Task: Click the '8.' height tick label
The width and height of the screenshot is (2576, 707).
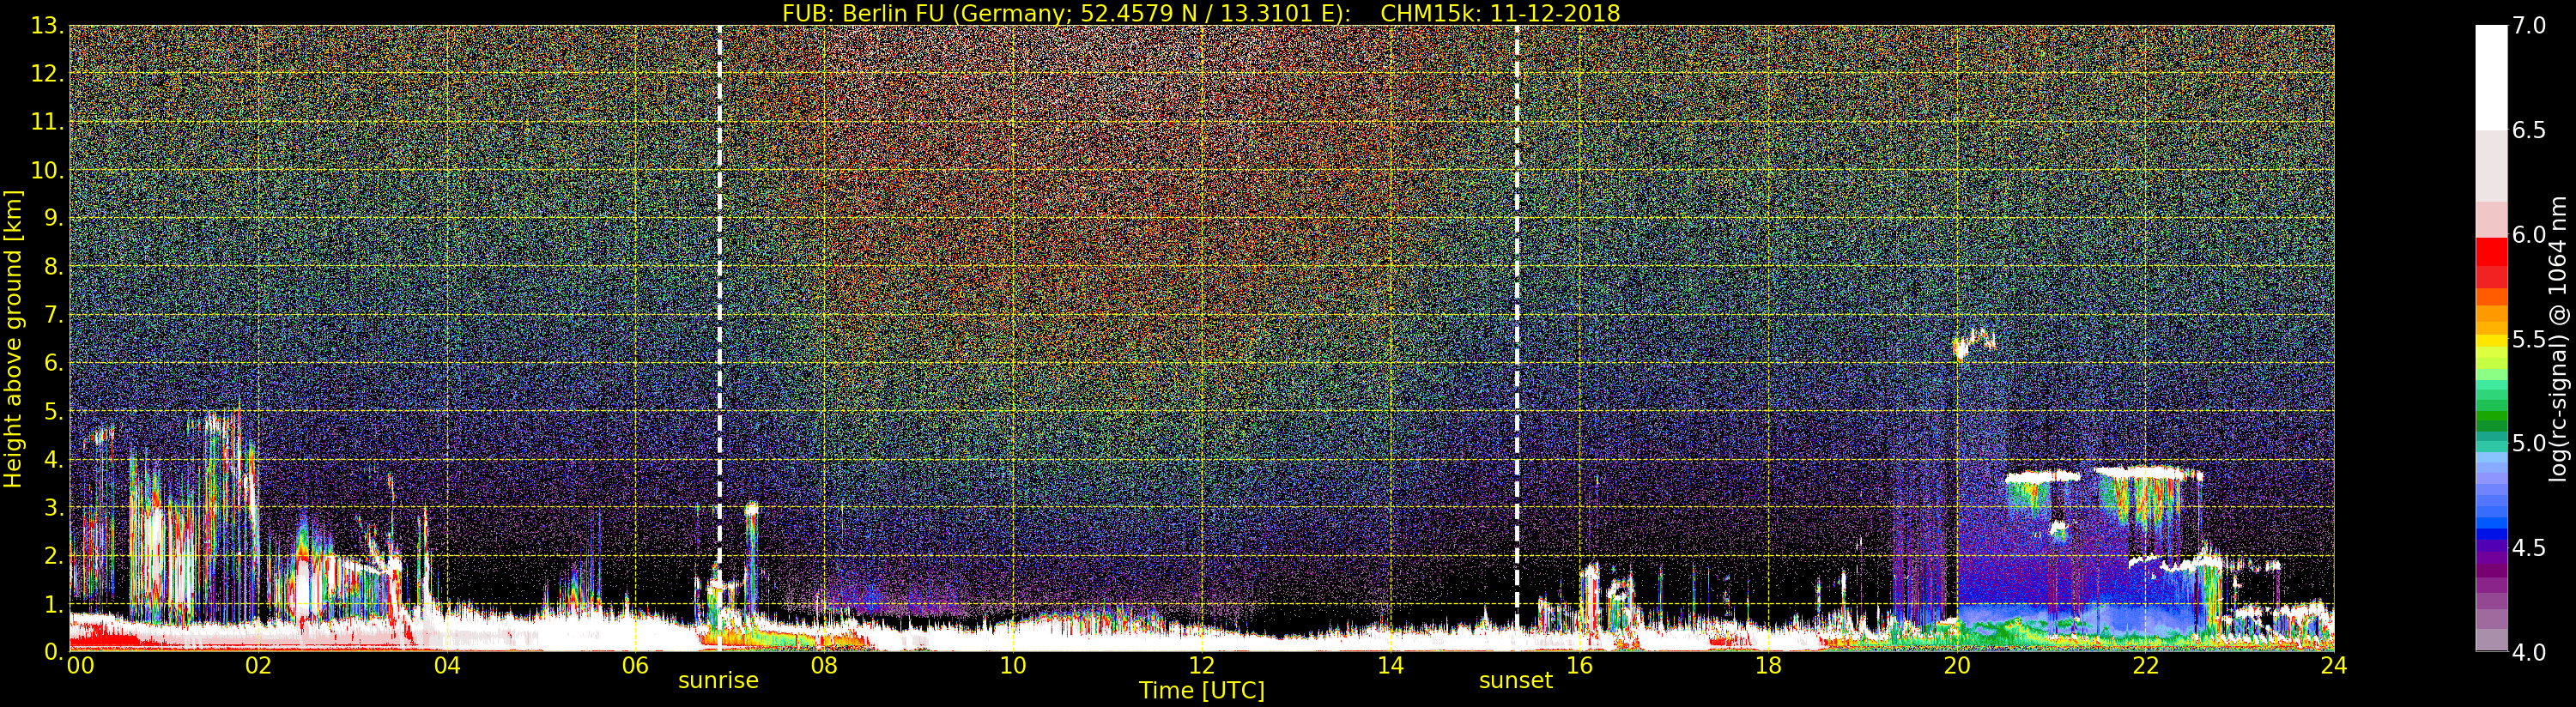Action: coord(53,267)
